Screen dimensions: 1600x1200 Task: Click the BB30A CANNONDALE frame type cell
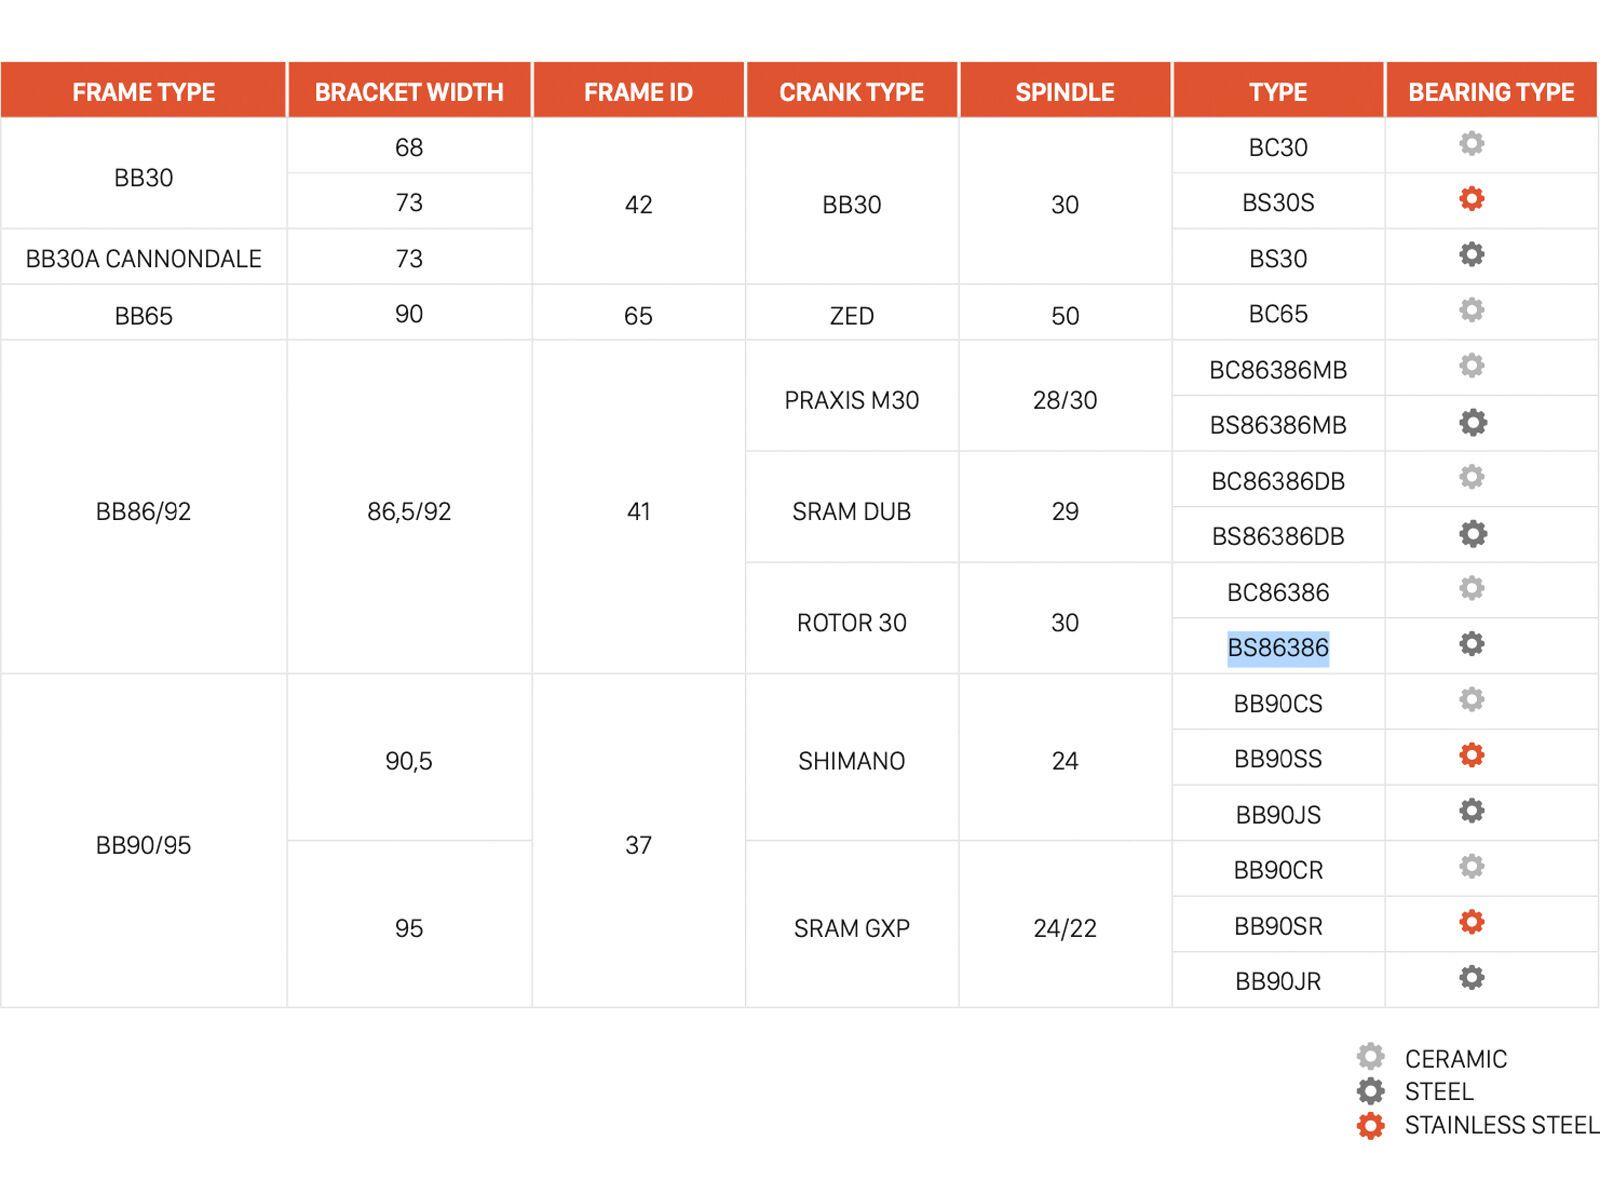click(143, 258)
